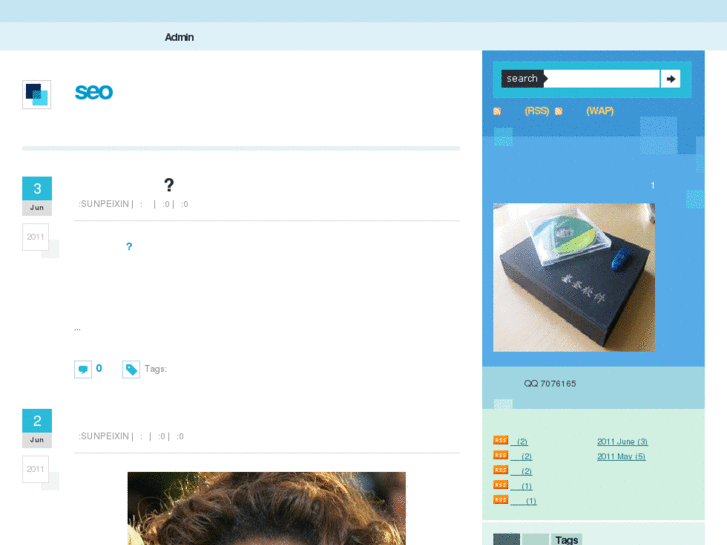Open the blue question mark link in post body
The image size is (727, 545).
point(129,246)
